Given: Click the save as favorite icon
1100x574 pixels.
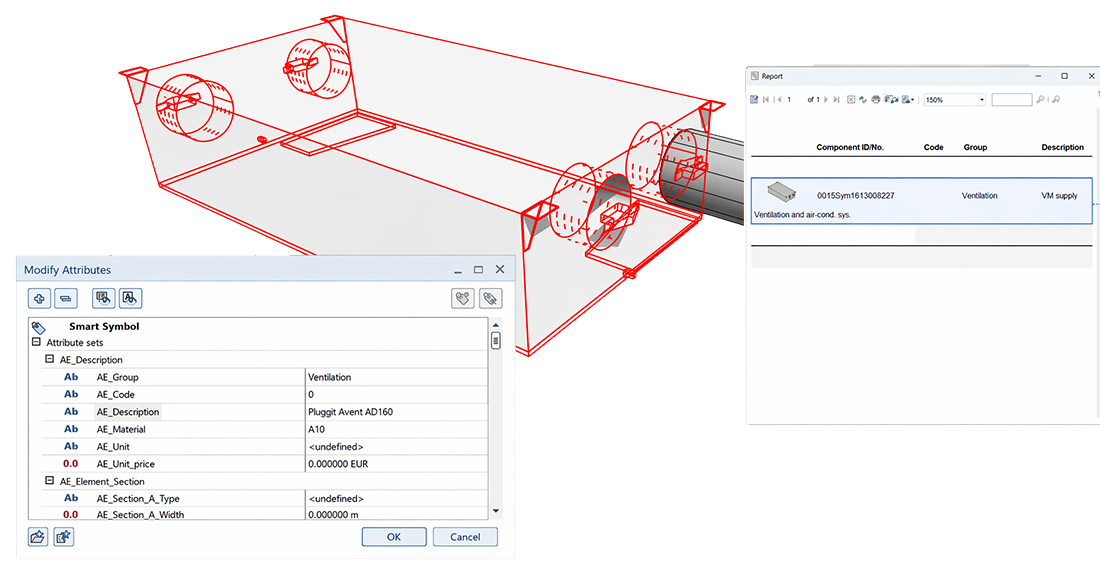Looking at the screenshot, I should coord(64,537).
